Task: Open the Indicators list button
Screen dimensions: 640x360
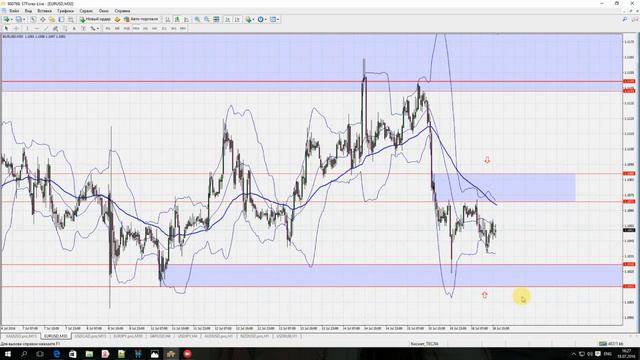Action: (x=248, y=19)
